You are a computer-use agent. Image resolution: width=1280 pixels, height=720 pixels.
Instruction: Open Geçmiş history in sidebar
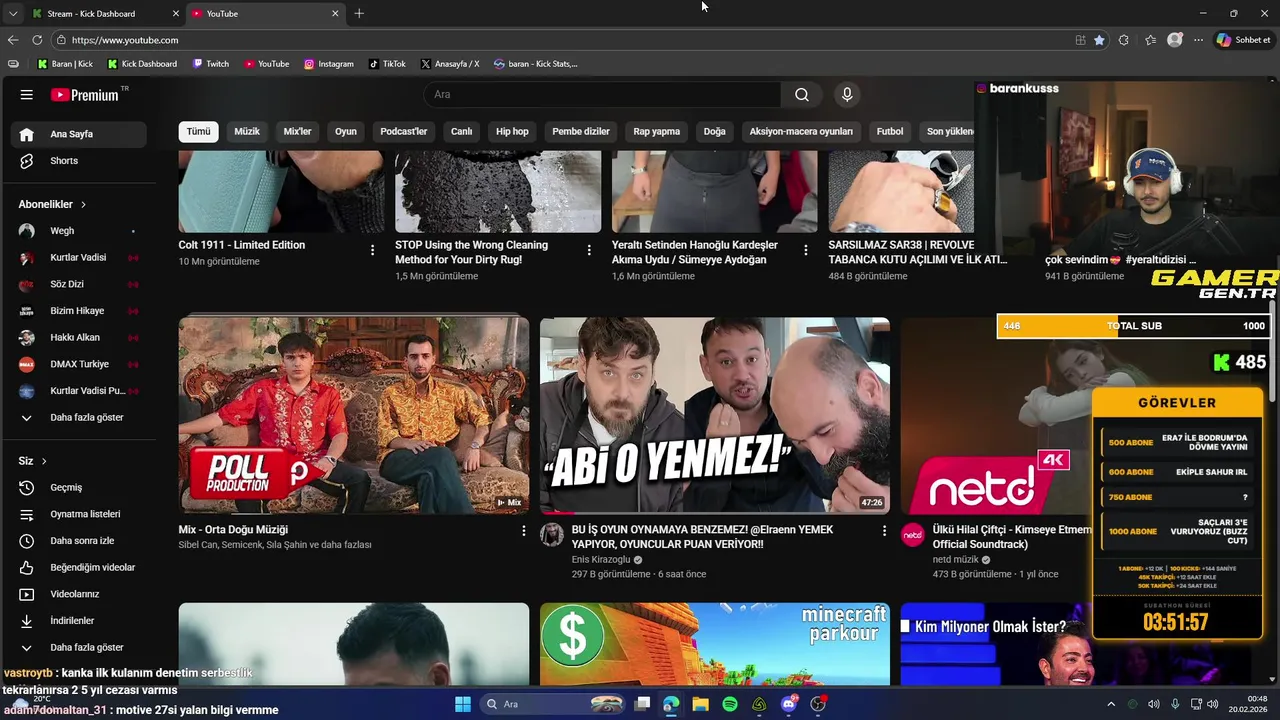click(79, 488)
